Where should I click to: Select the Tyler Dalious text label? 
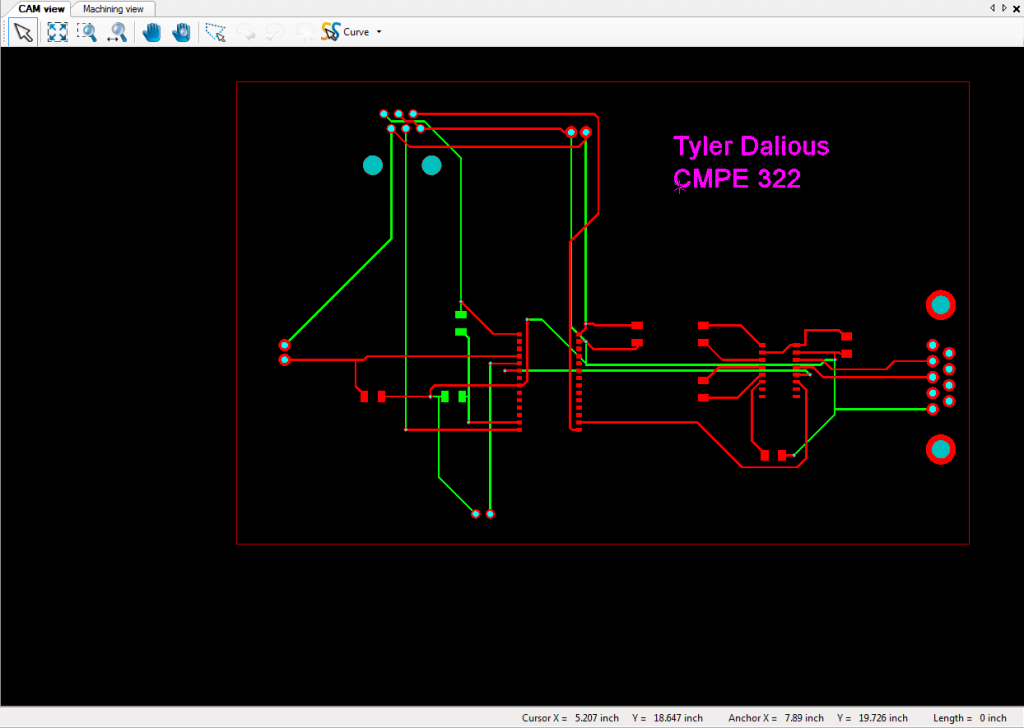[751, 146]
